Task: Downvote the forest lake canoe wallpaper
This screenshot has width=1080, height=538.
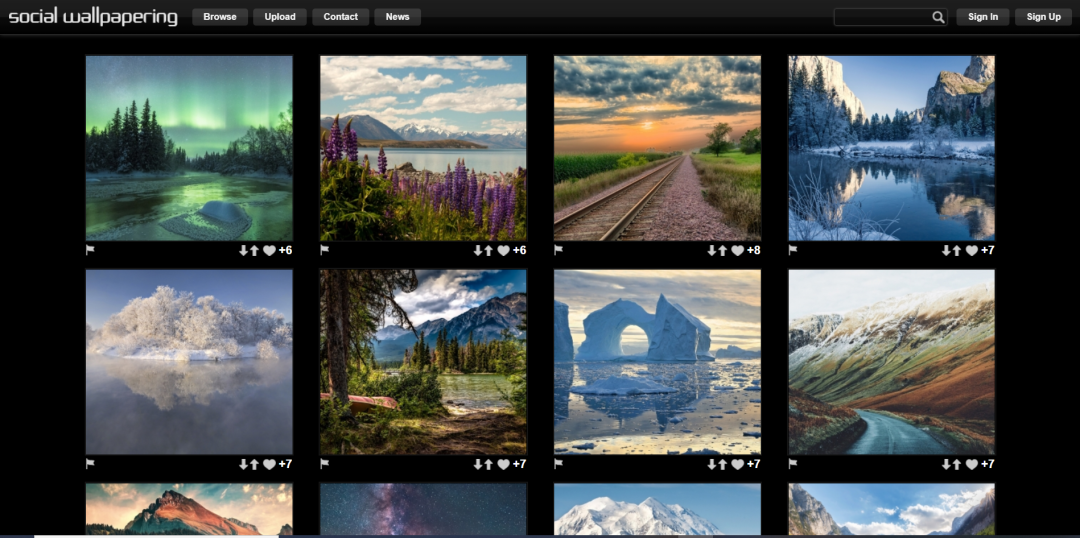Action: point(477,464)
